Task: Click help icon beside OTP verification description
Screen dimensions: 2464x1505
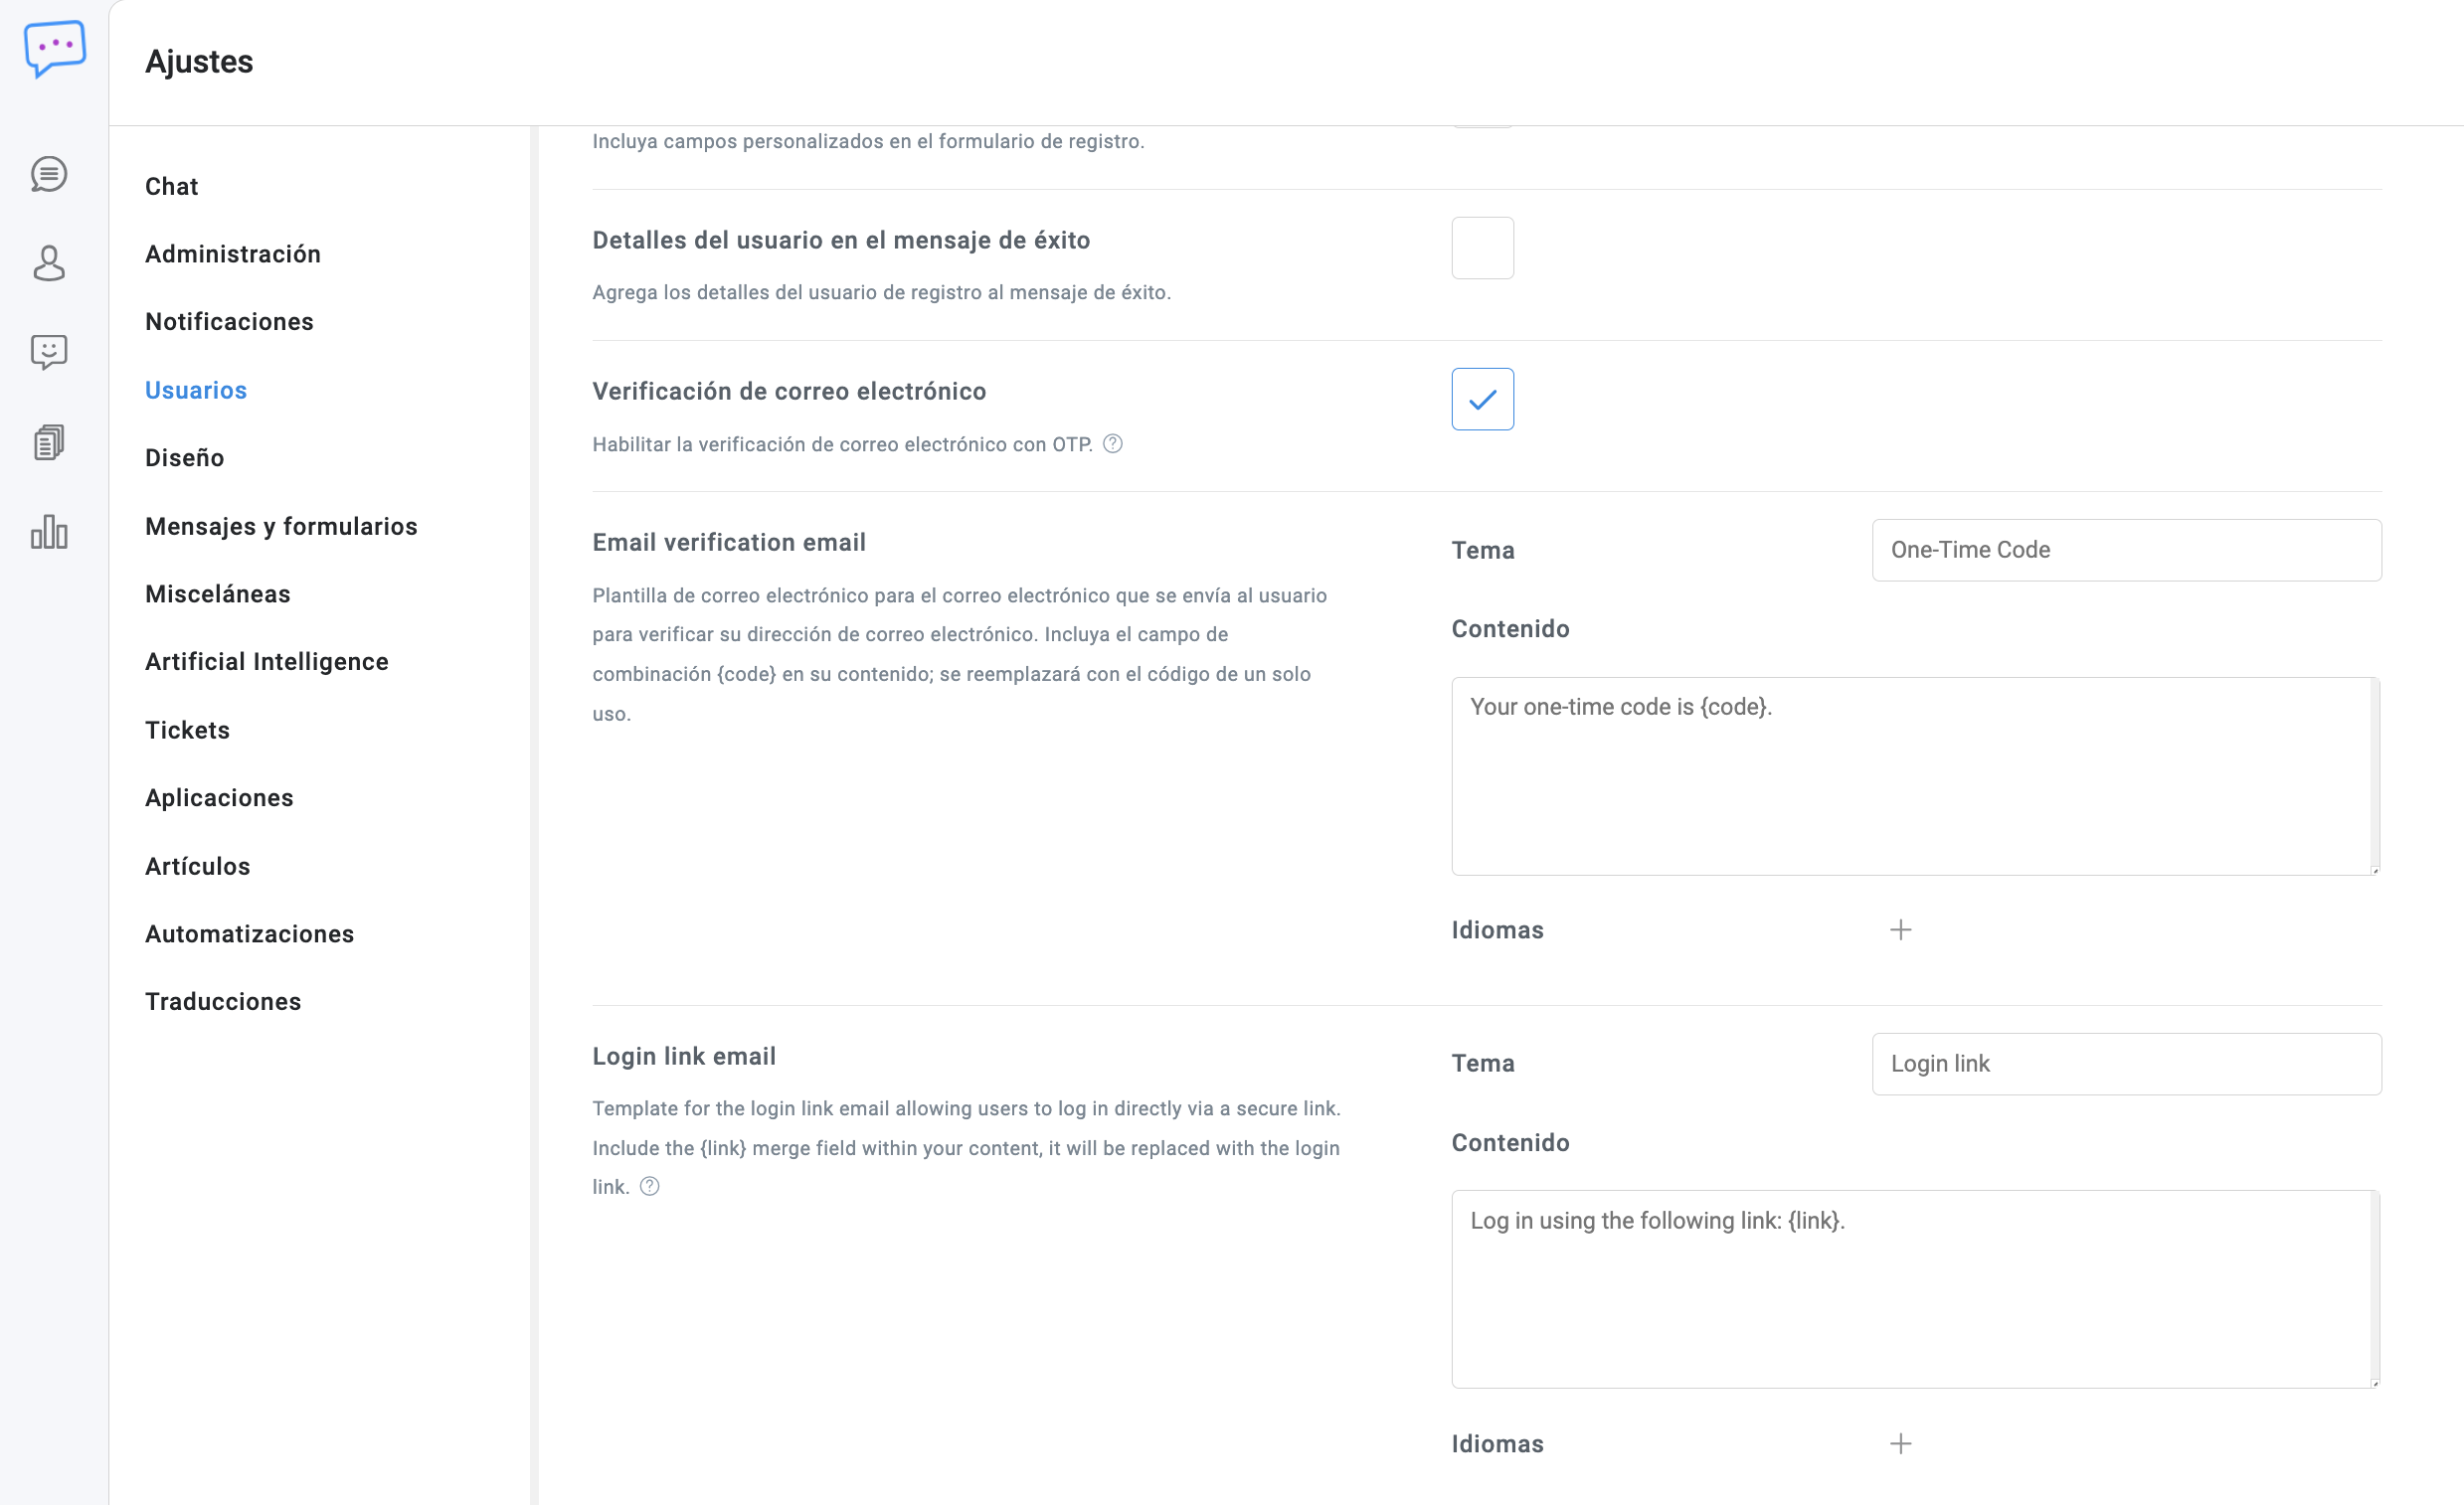Action: (1112, 444)
